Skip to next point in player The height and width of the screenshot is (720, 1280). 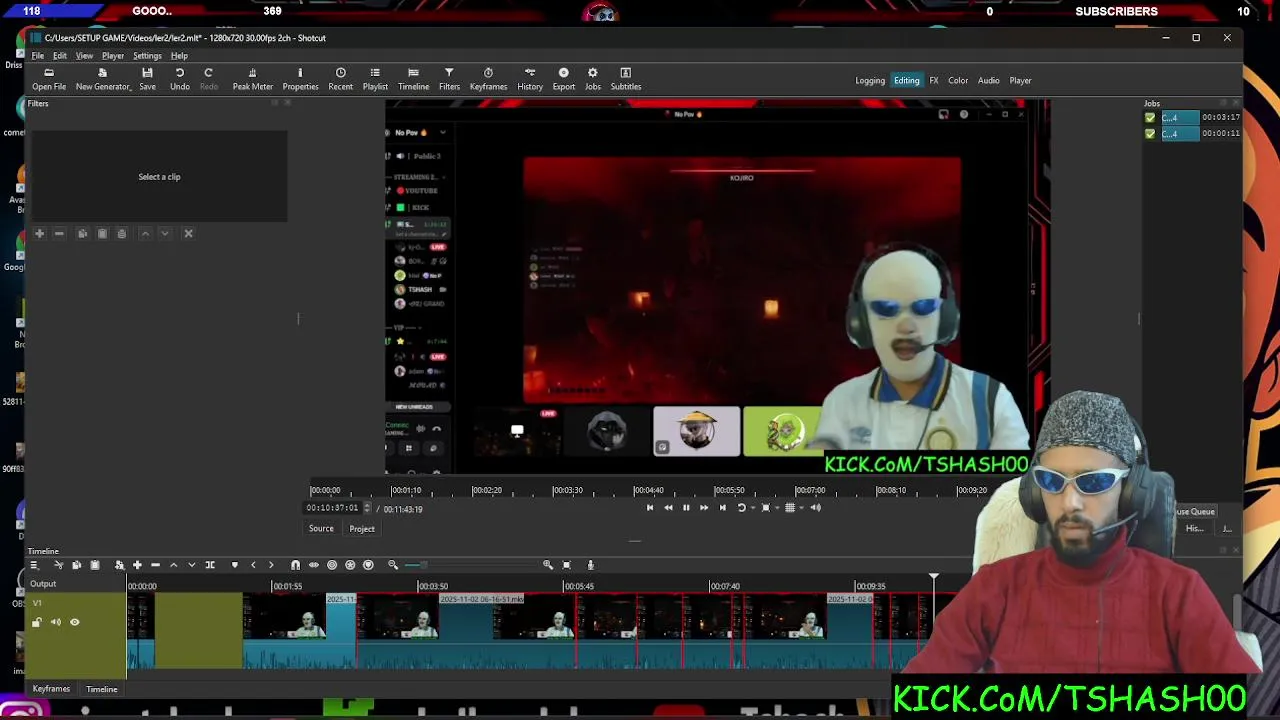tap(722, 508)
